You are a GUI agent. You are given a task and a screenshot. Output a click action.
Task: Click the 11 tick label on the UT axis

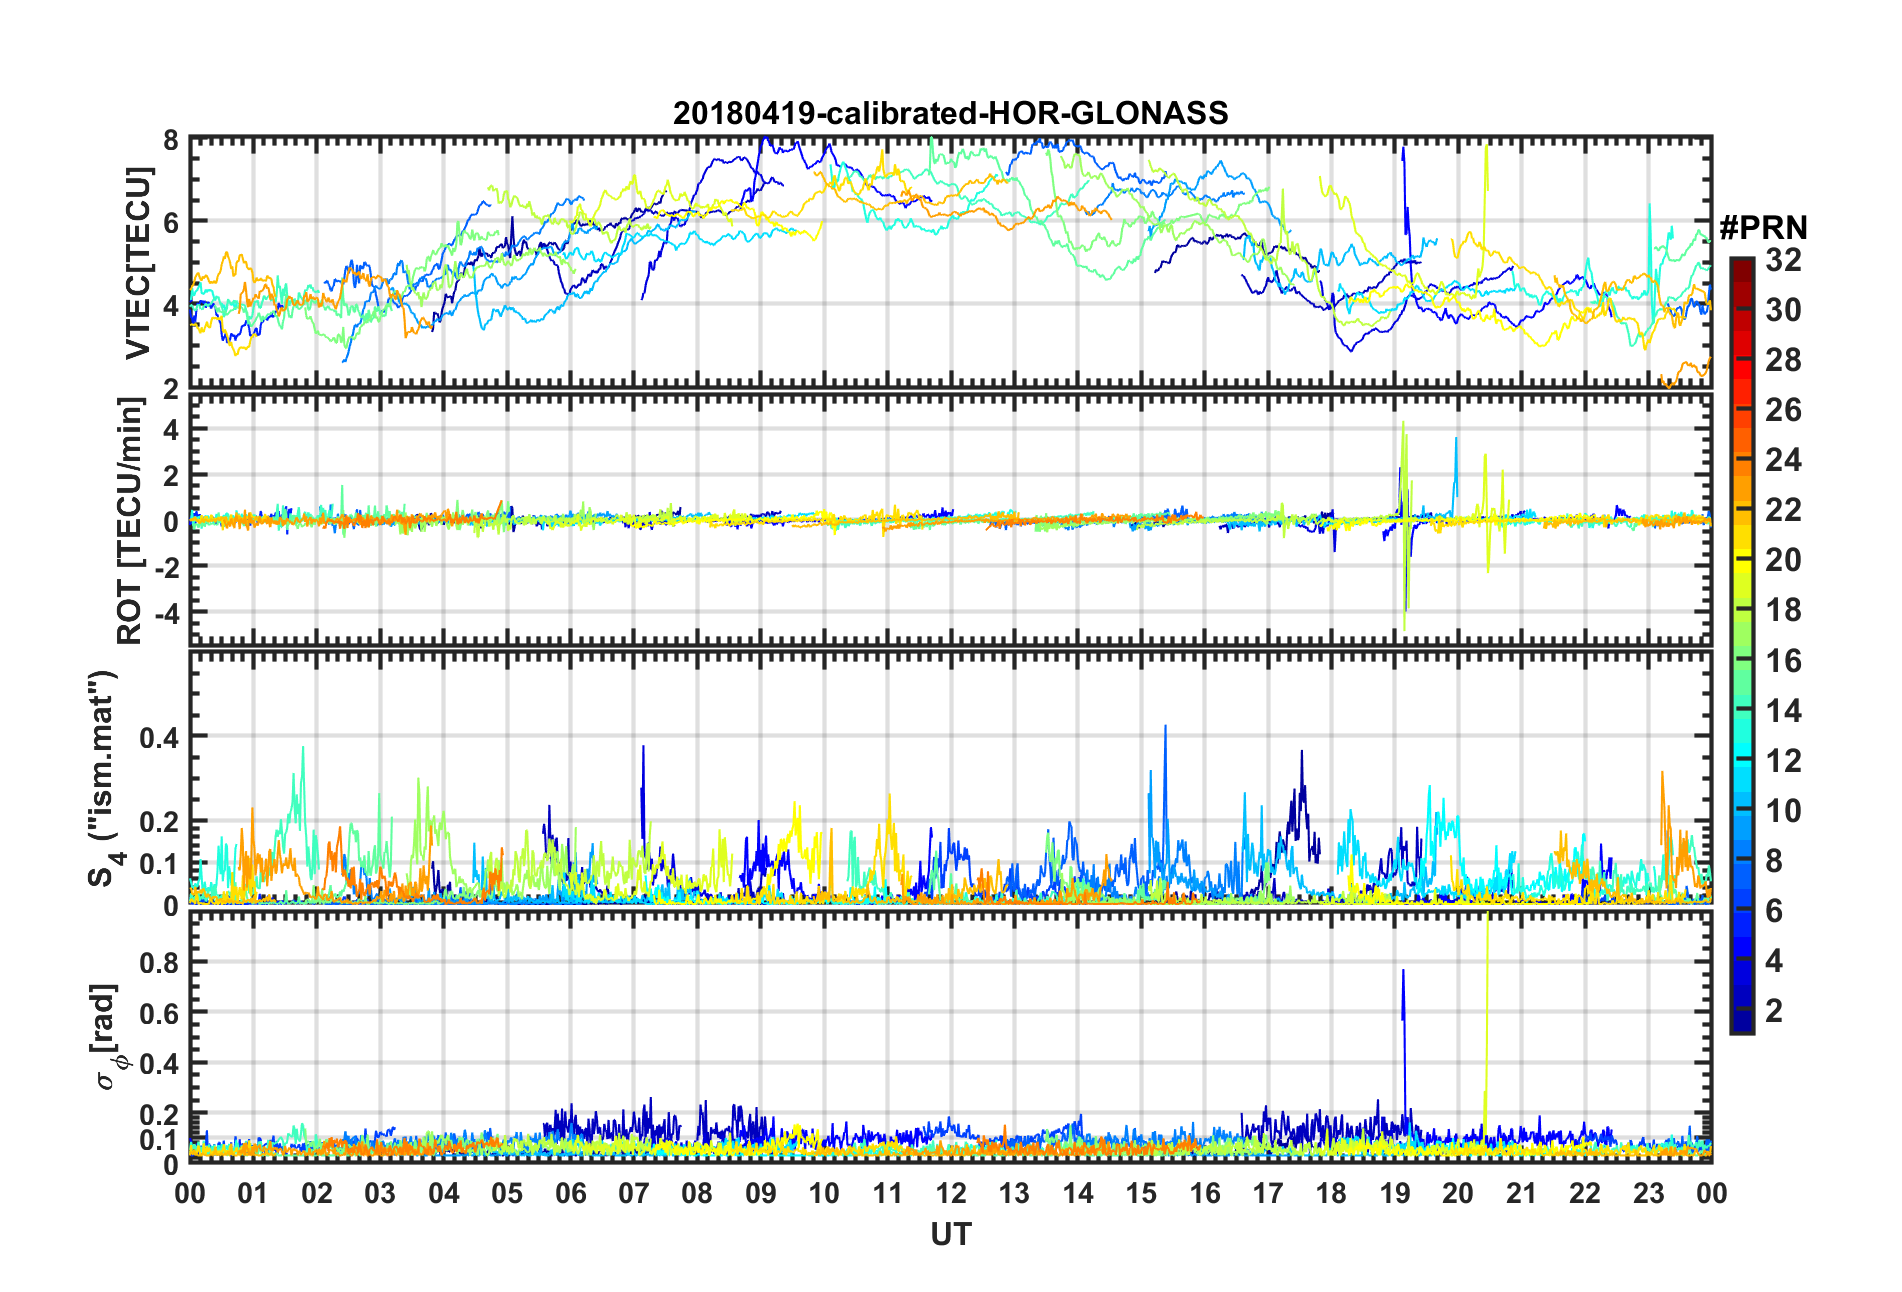click(888, 1193)
